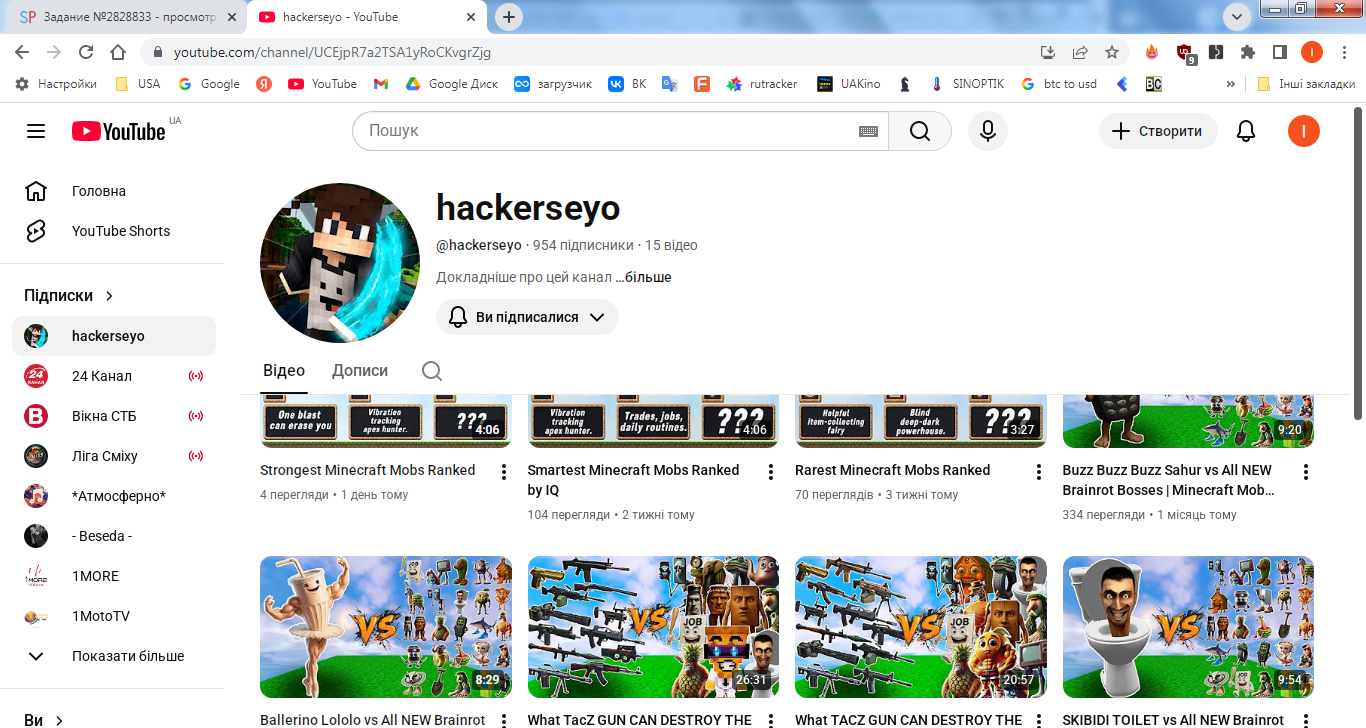Viewport: 1366px width, 728px height.
Task: Open hackerseyo channel avatar picture
Action: coord(340,263)
